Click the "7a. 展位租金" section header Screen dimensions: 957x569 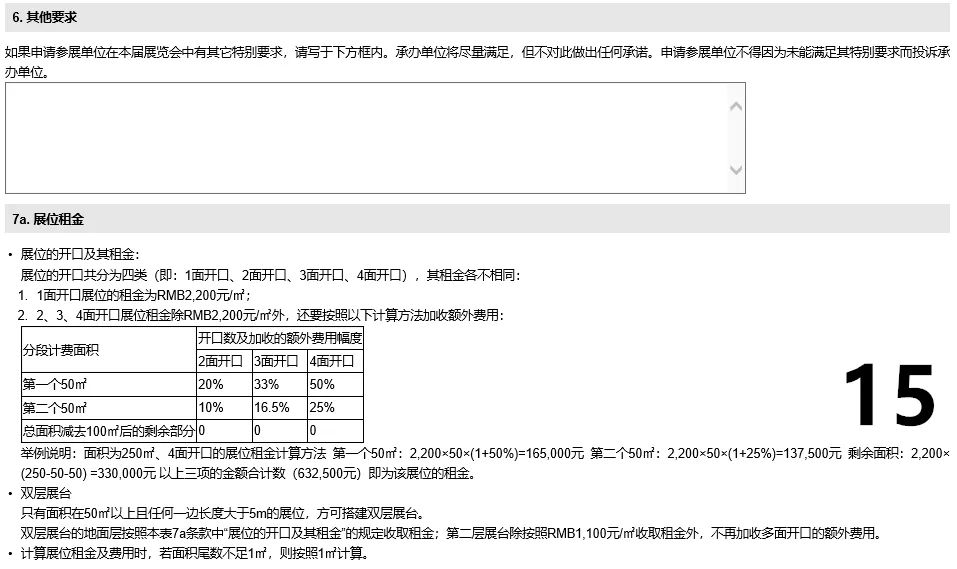click(x=48, y=219)
